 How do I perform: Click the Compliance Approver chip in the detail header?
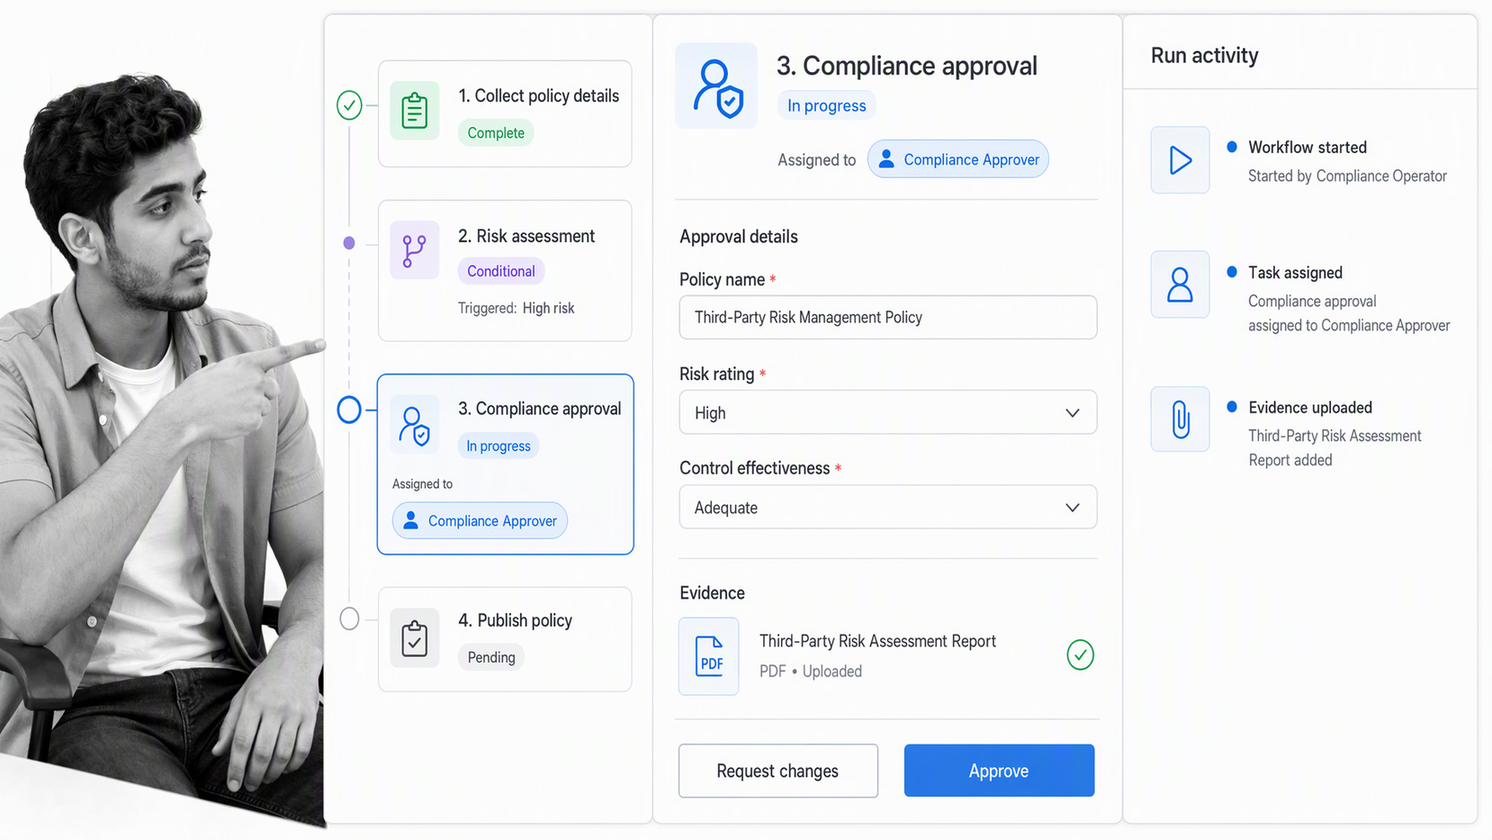click(958, 159)
